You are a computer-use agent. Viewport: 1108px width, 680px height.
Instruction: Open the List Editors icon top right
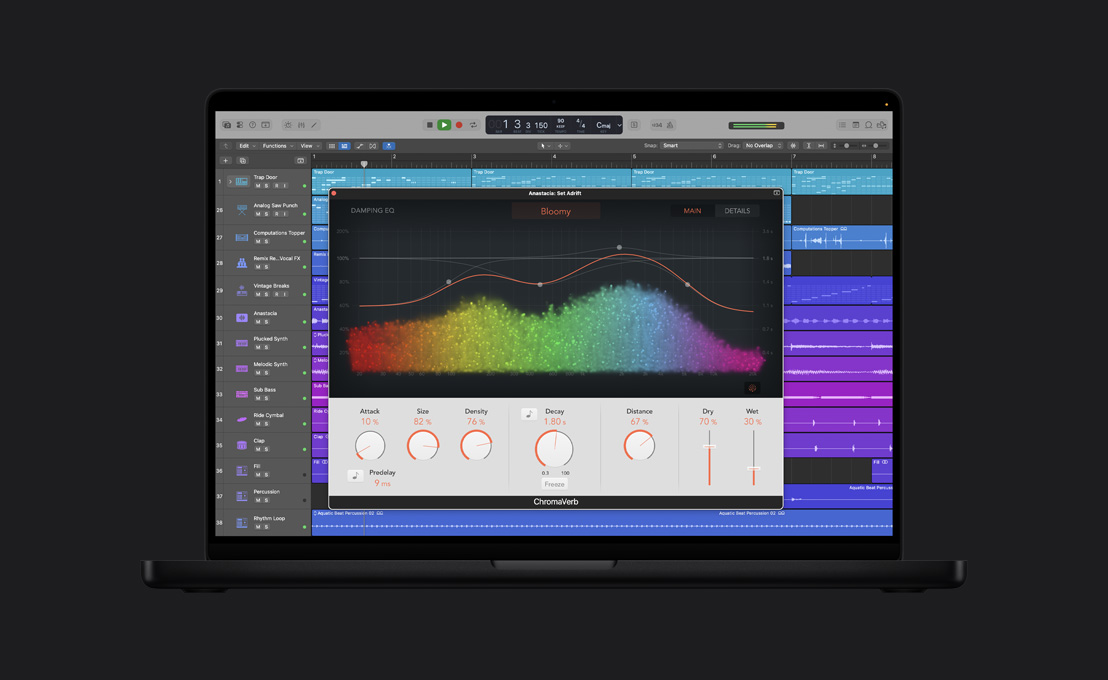840,124
